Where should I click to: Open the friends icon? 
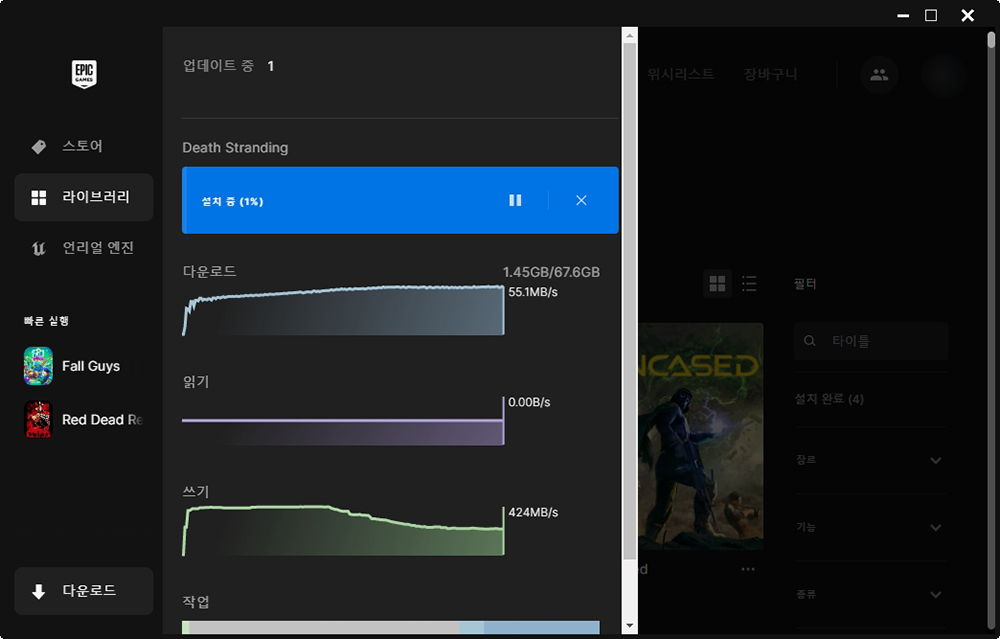879,75
